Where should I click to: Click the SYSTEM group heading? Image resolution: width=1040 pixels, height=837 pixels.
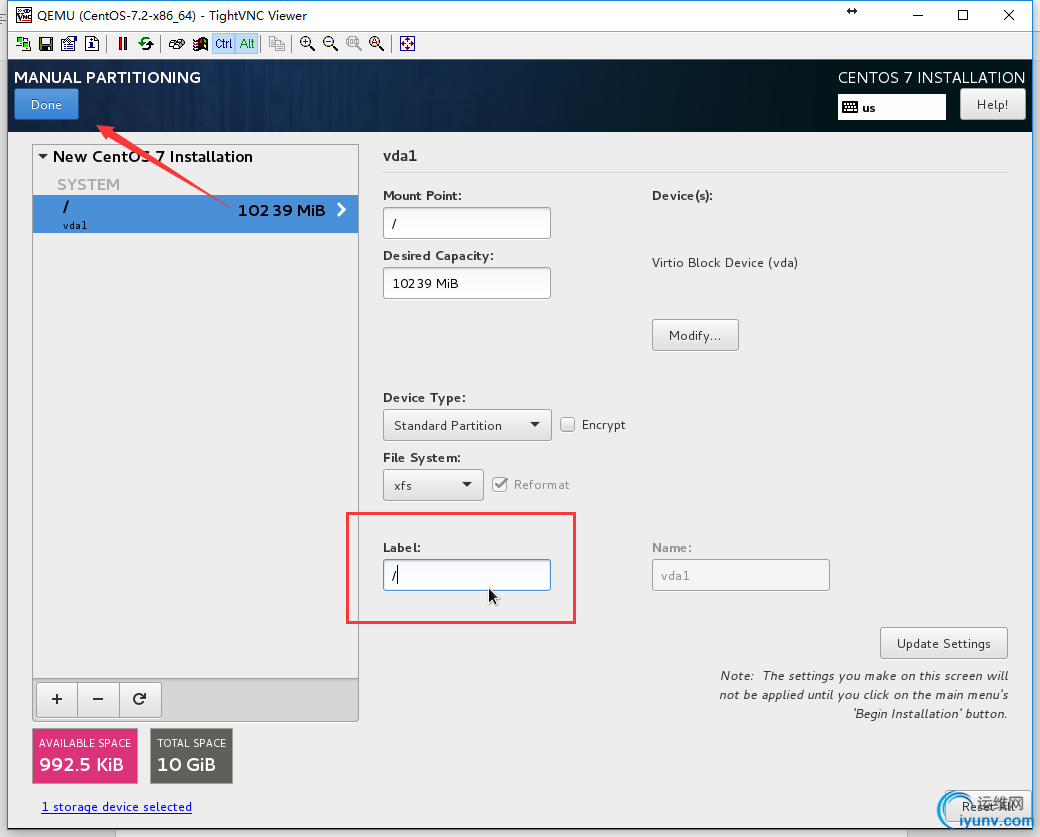pyautogui.click(x=88, y=184)
